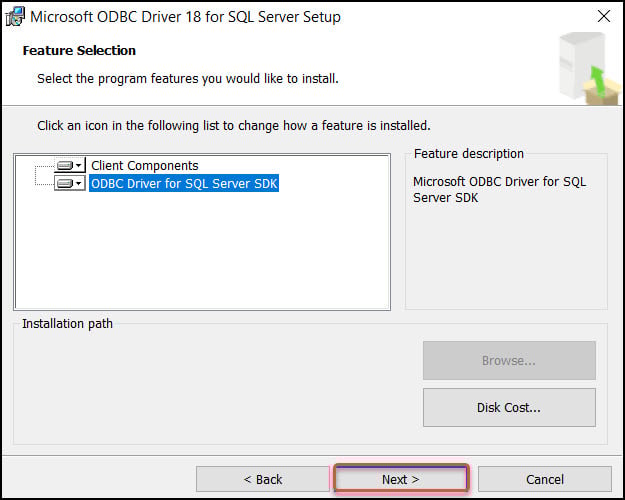The image size is (625, 500).
Task: Select the Client Components tree row
Action: point(144,165)
